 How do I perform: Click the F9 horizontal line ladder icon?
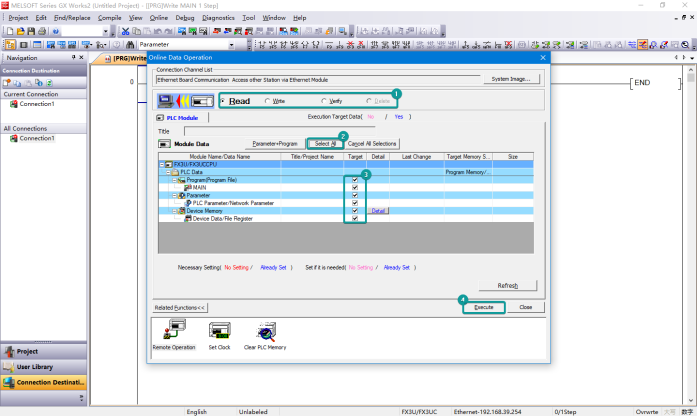tap(329, 44)
